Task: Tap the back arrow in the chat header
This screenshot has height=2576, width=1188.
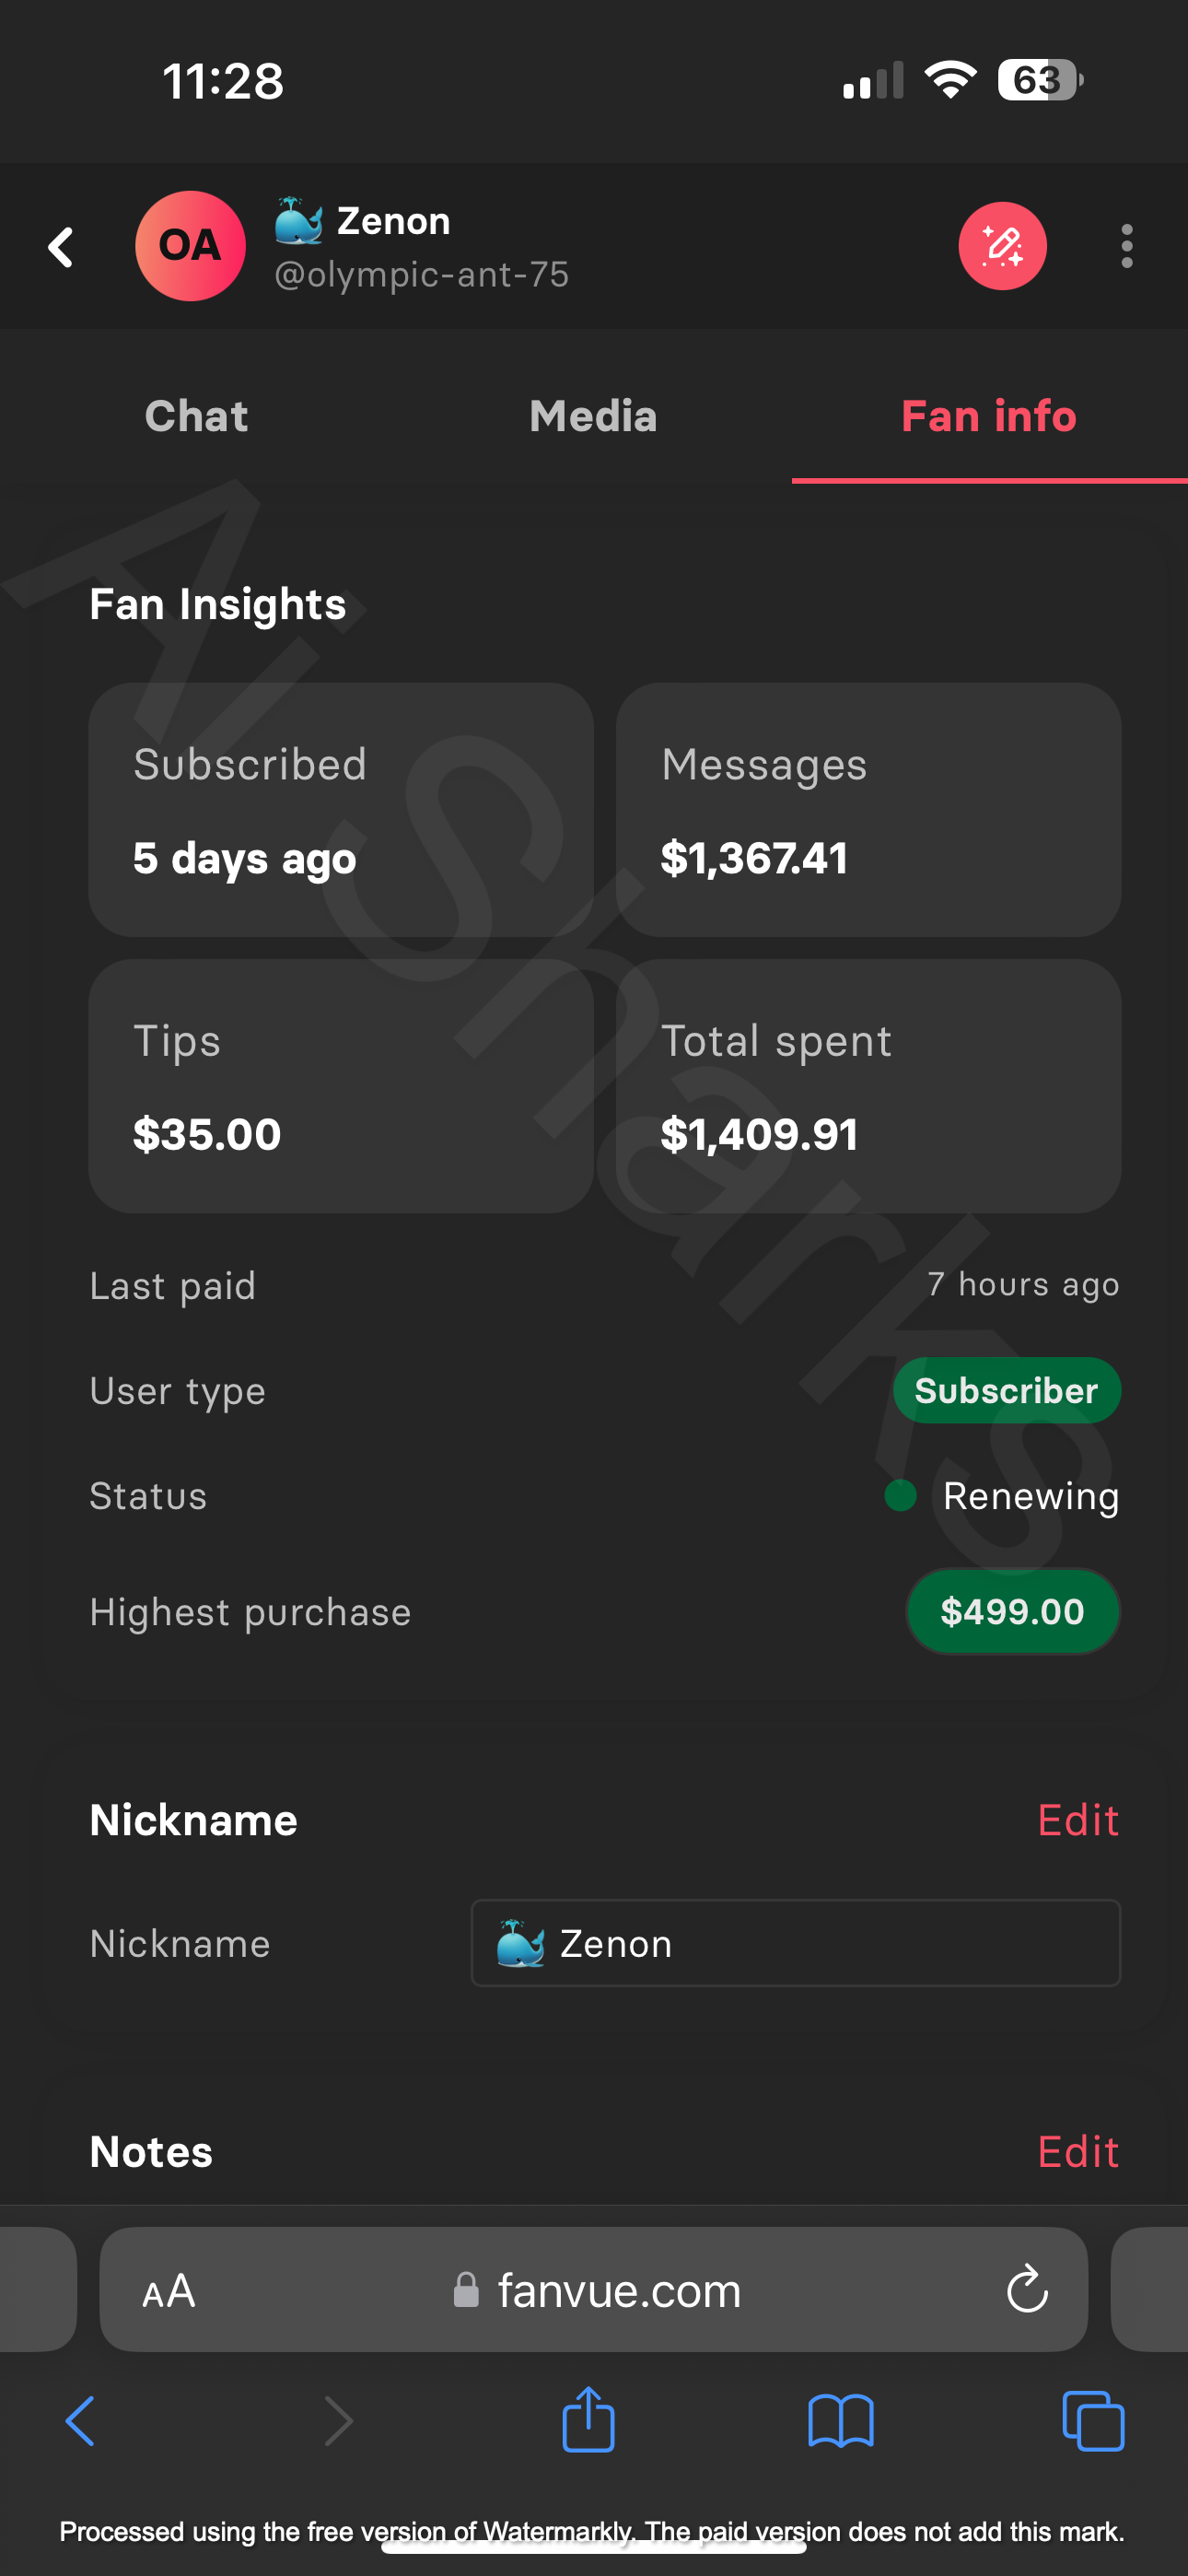Action: tap(61, 247)
